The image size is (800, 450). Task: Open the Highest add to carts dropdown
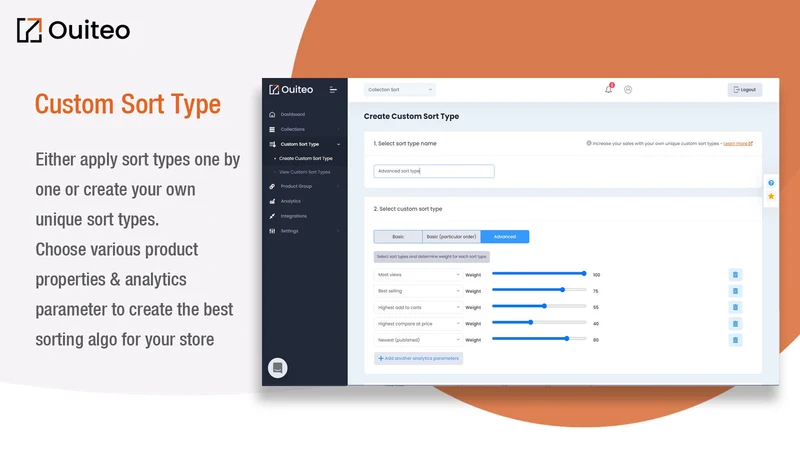tap(418, 307)
